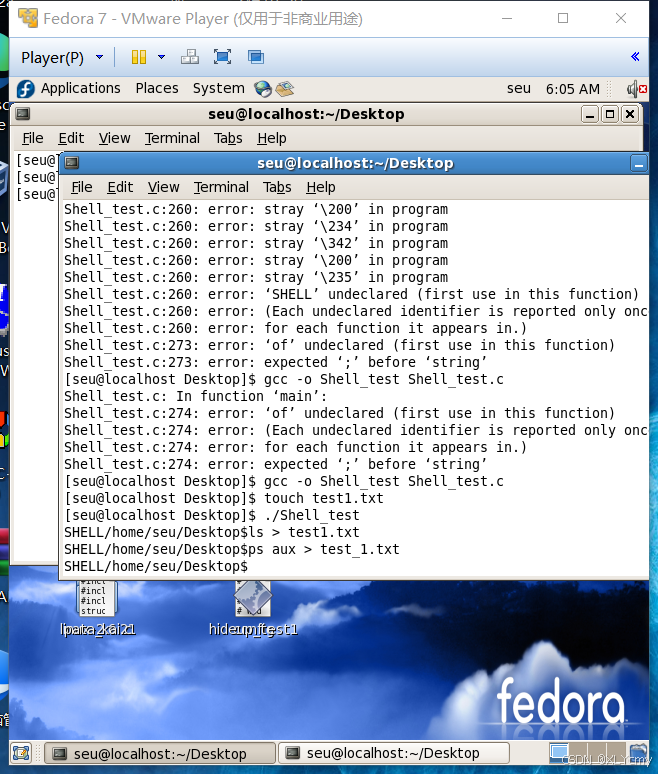Open Help menu in back terminal window
The height and width of the screenshot is (774, 658).
click(271, 138)
